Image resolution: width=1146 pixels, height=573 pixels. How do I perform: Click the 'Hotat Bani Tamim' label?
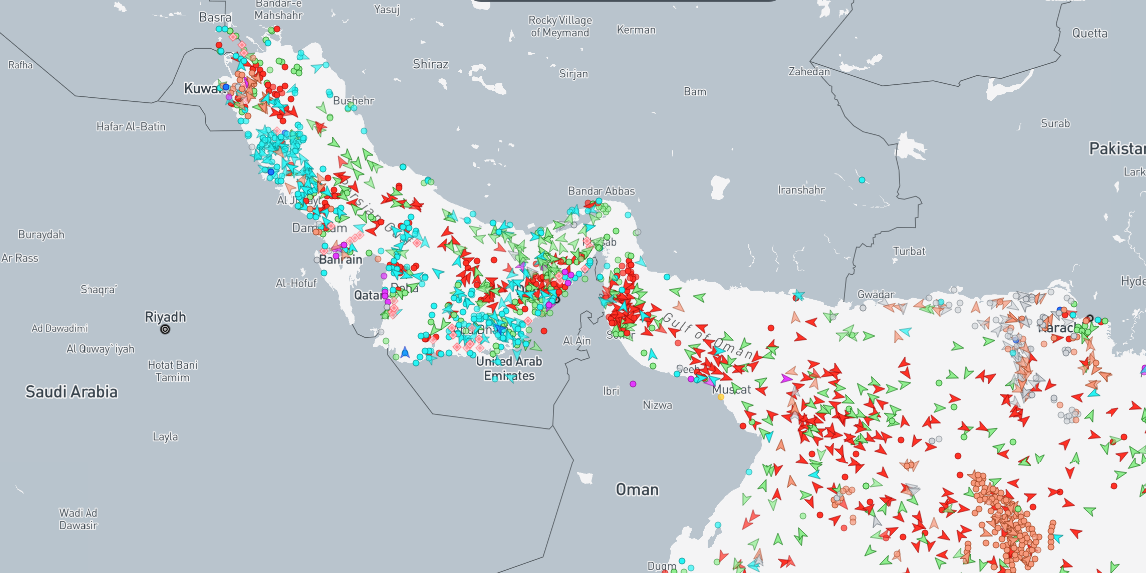[172, 371]
